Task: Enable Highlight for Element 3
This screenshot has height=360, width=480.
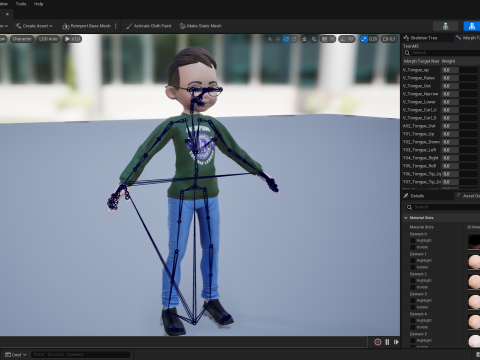Action: tap(413, 300)
